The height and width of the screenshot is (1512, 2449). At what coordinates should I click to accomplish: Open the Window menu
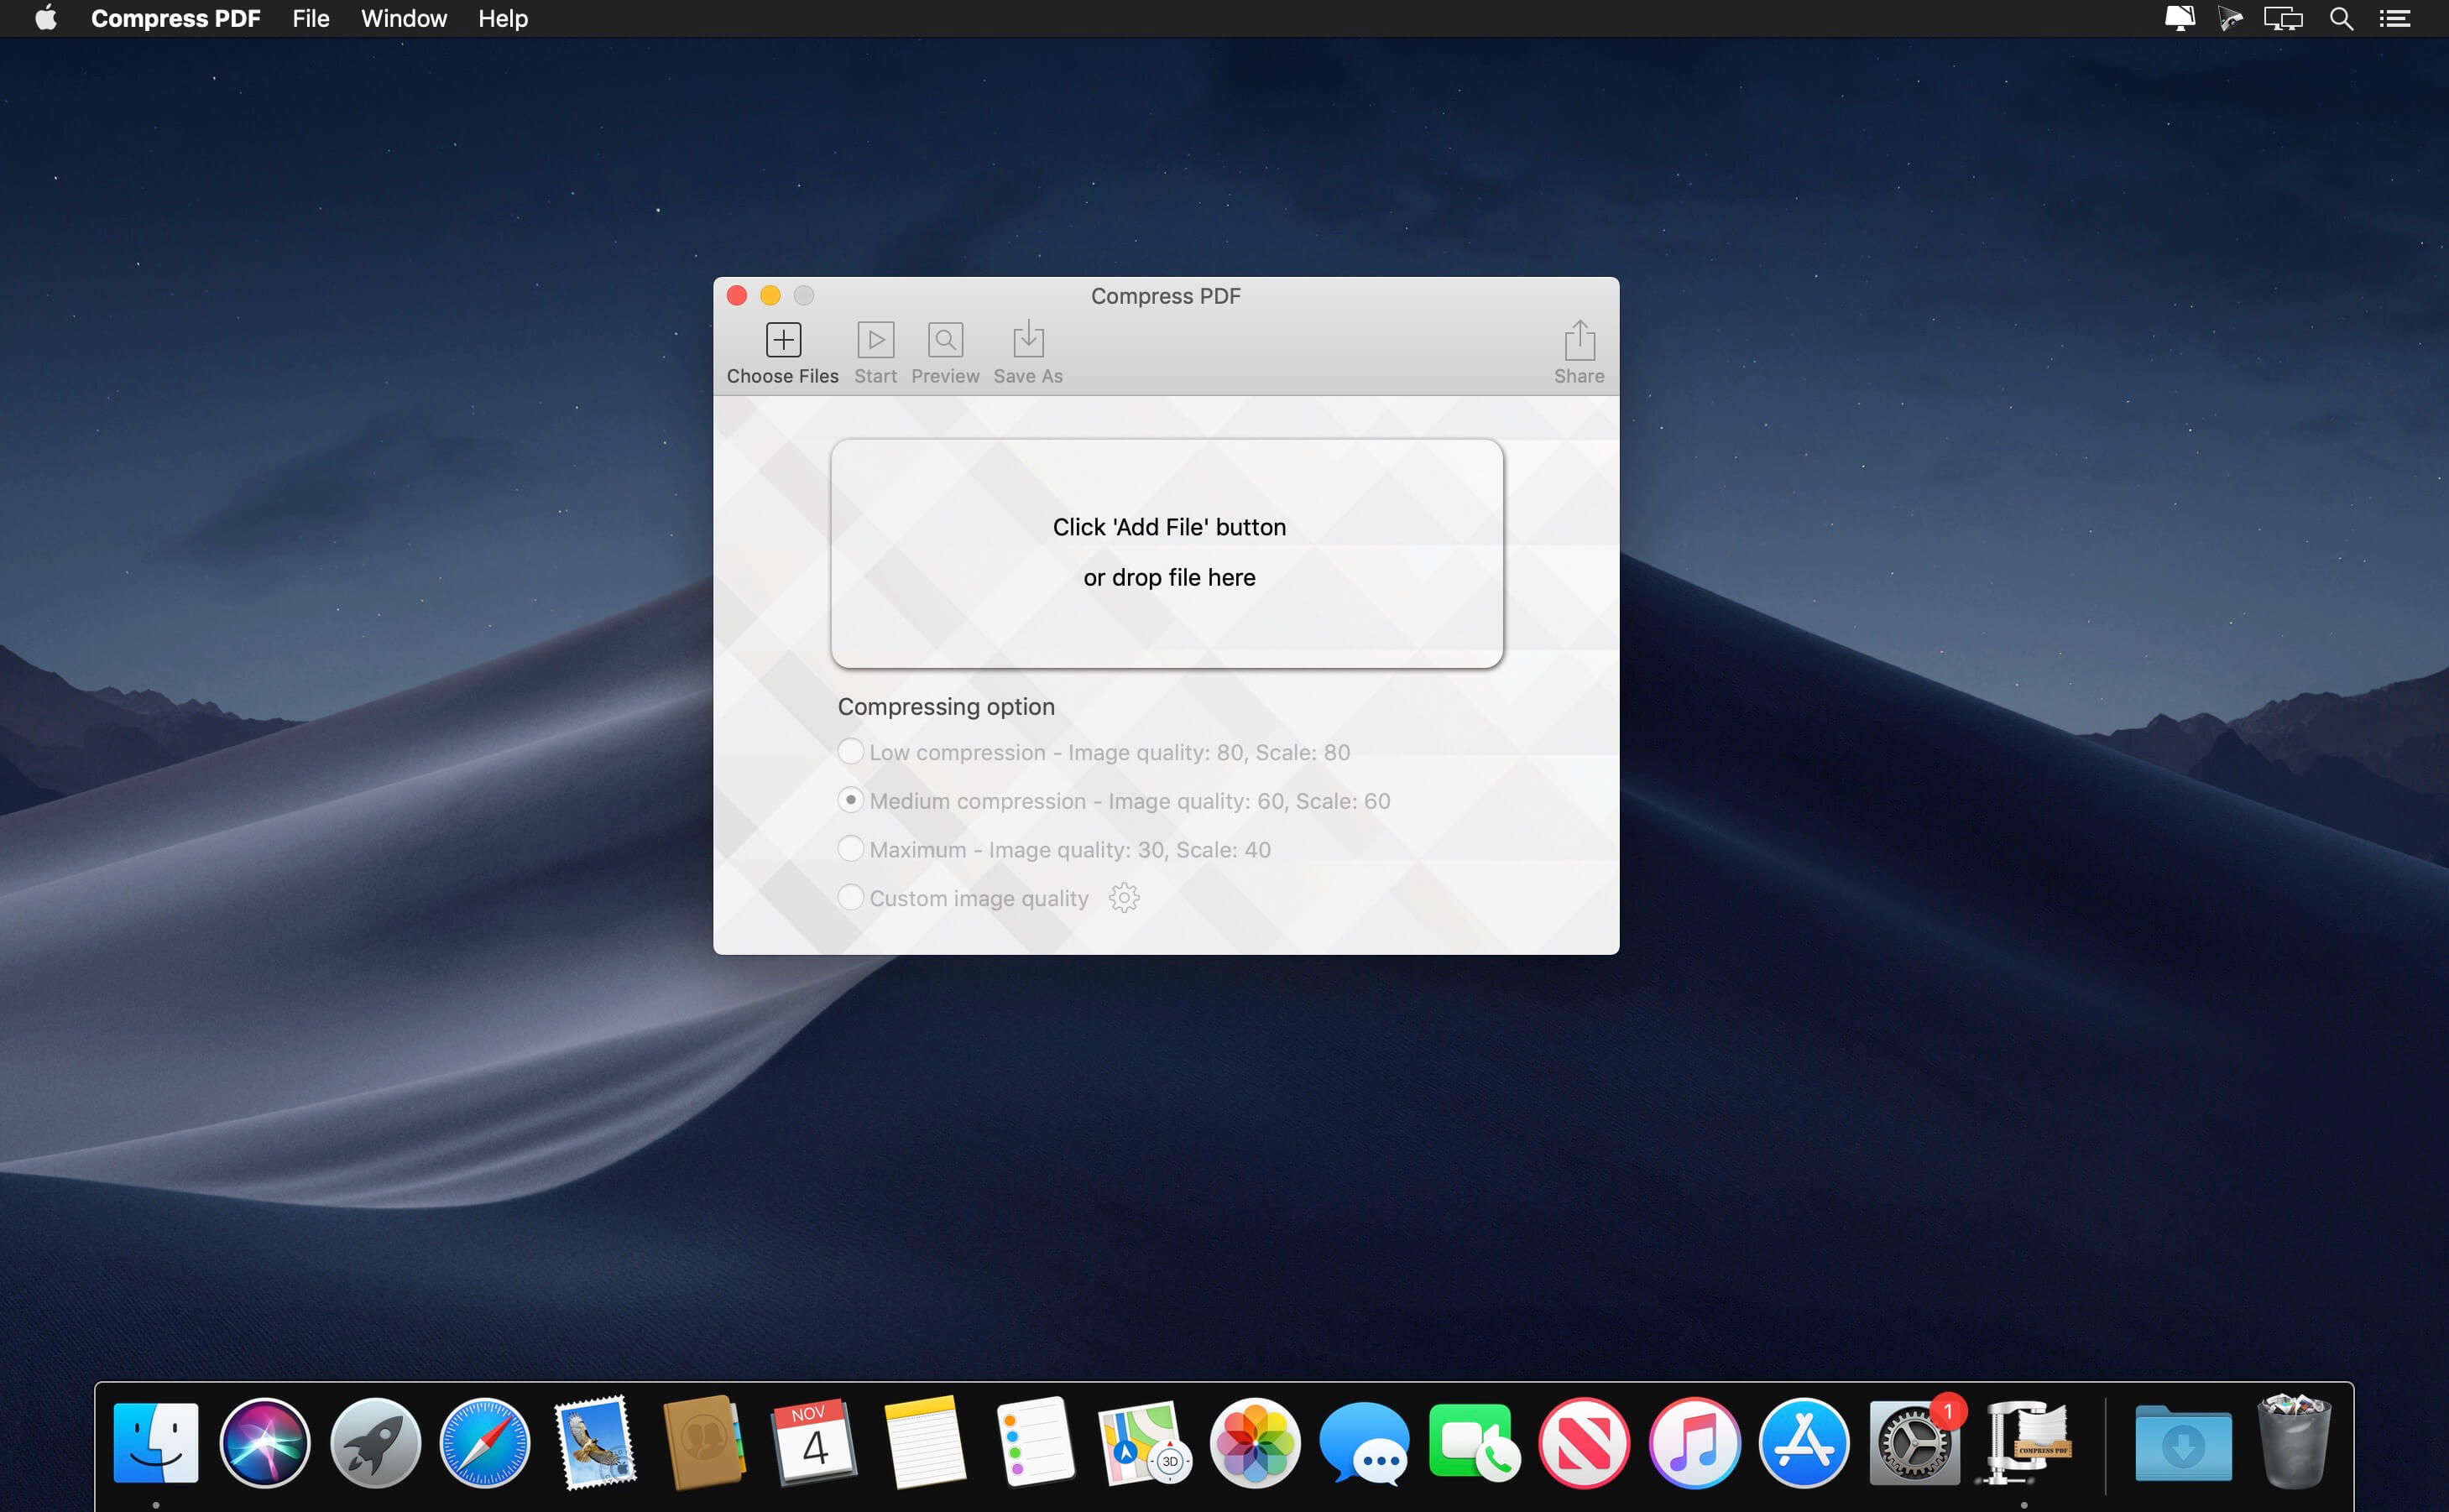pos(403,18)
